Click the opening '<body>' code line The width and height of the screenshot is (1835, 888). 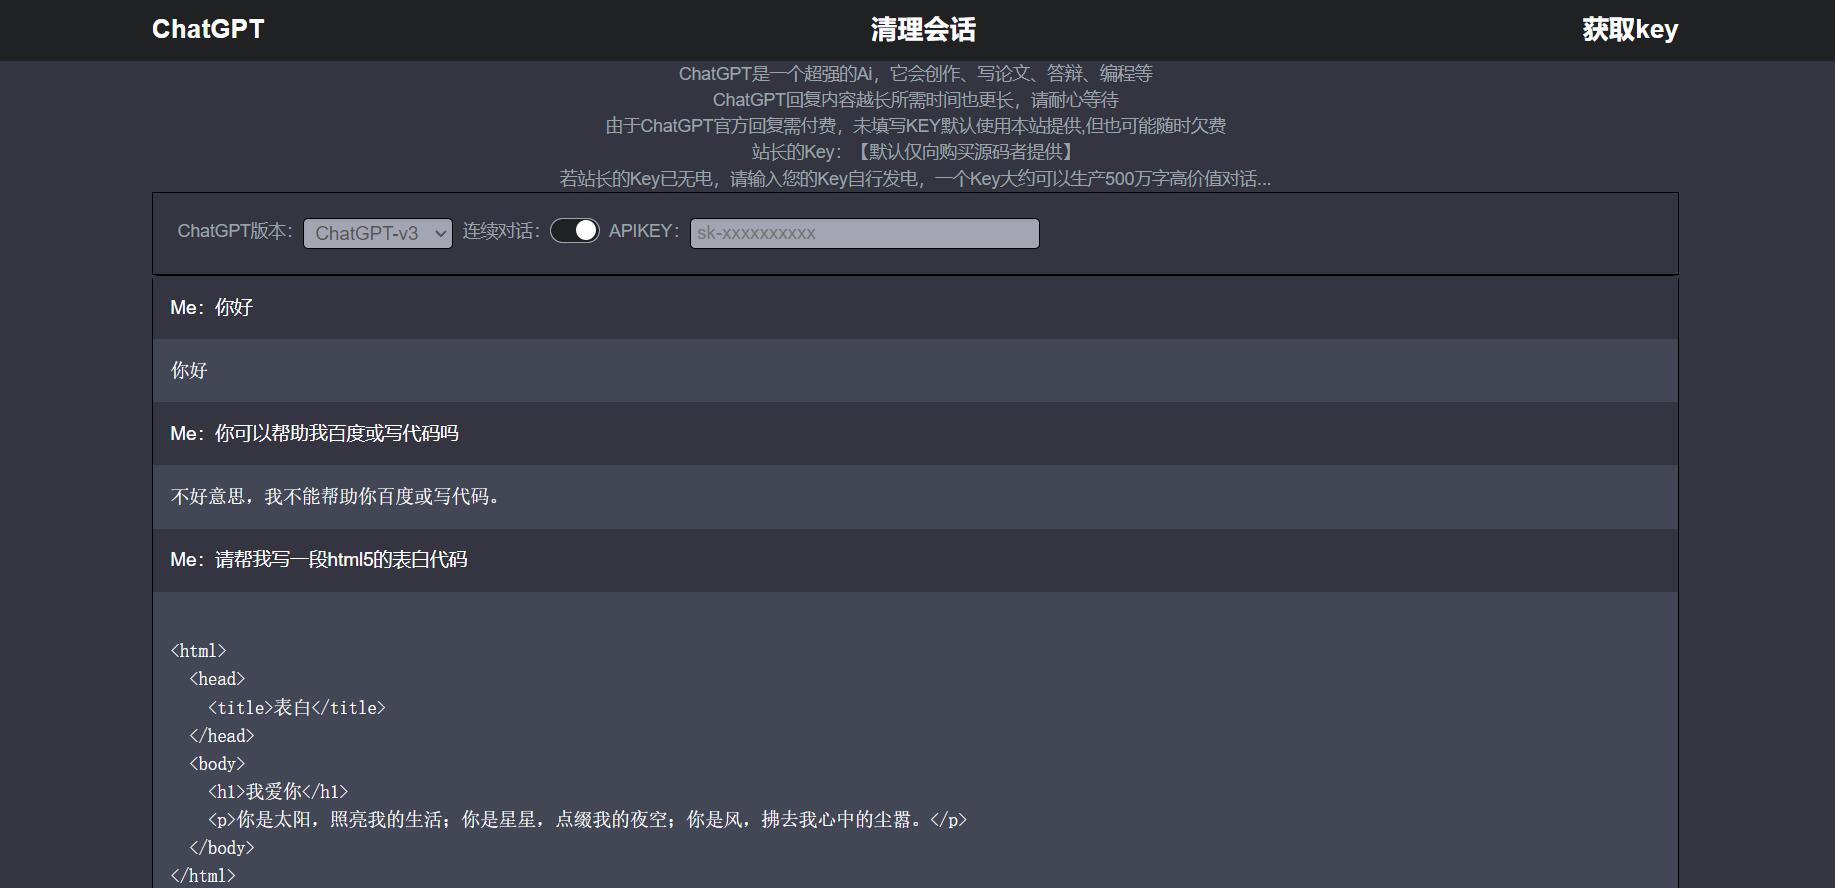pos(217,763)
